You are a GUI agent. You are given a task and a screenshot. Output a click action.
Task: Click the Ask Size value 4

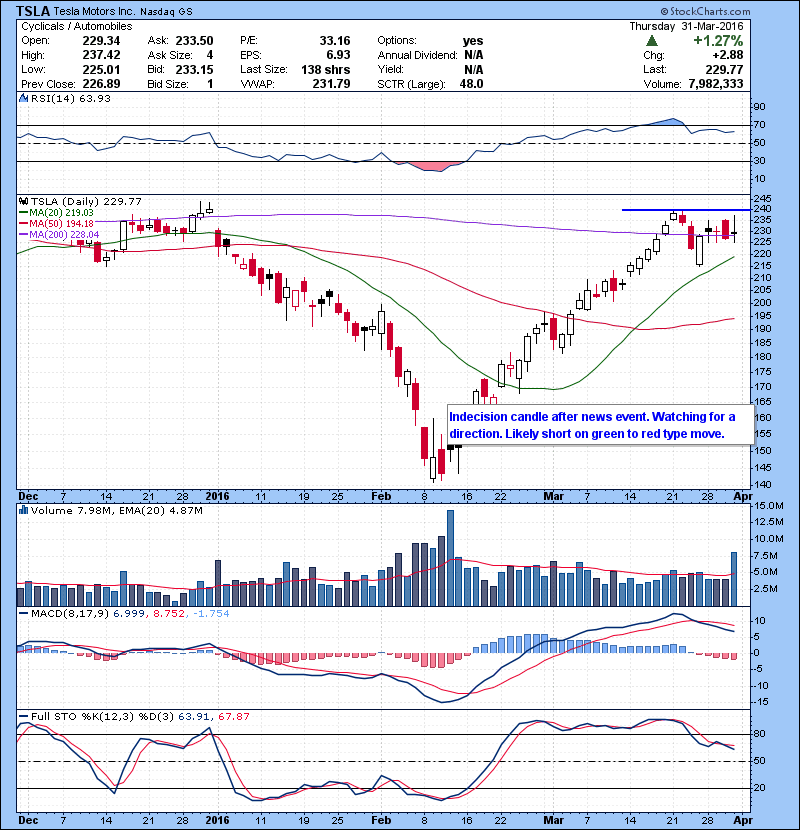pyautogui.click(x=210, y=55)
